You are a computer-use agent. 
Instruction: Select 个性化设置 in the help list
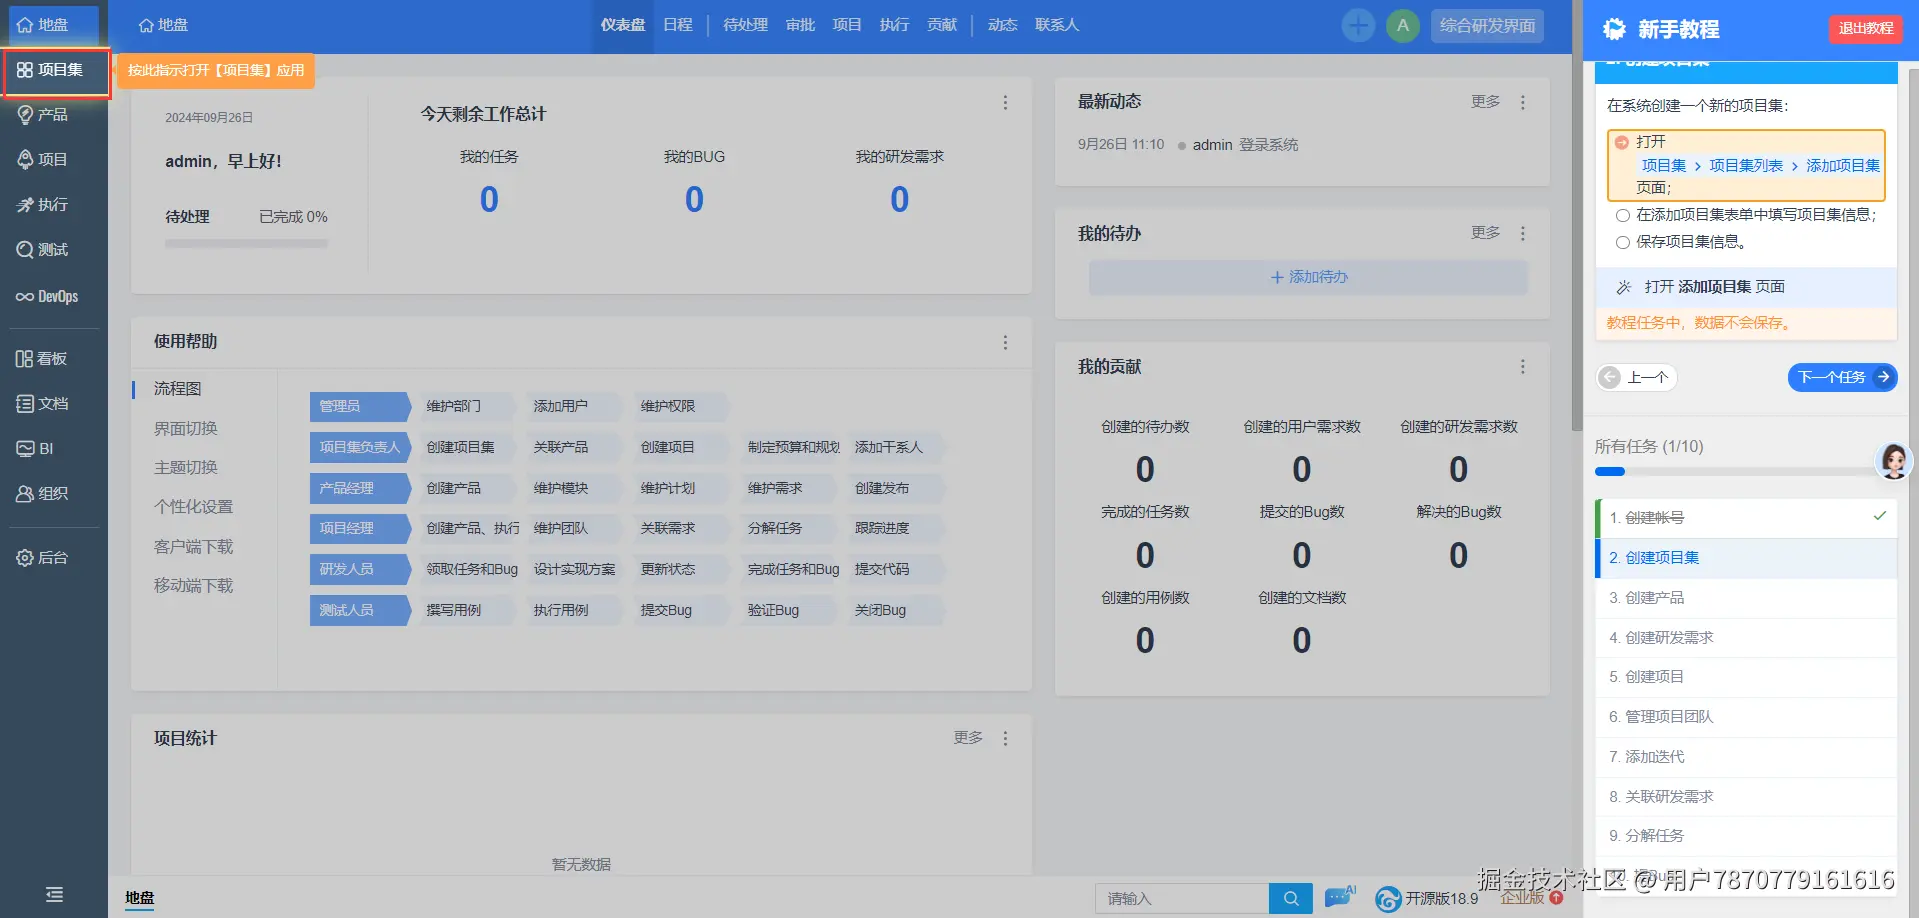click(x=193, y=507)
